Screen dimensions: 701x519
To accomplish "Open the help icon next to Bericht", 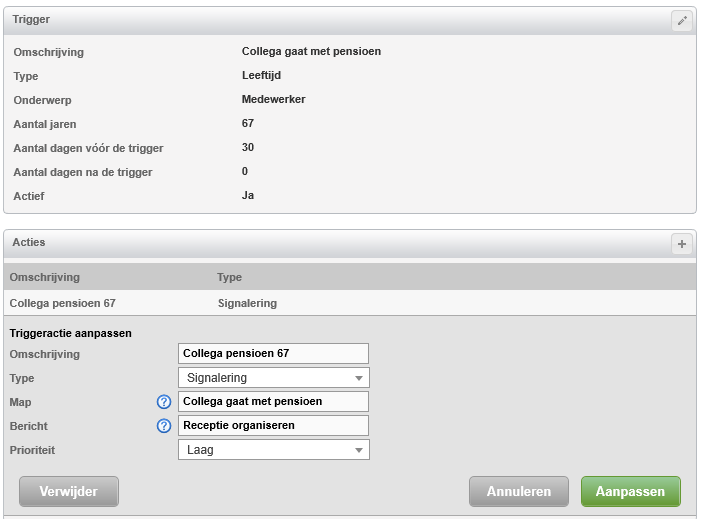I will point(164,426).
